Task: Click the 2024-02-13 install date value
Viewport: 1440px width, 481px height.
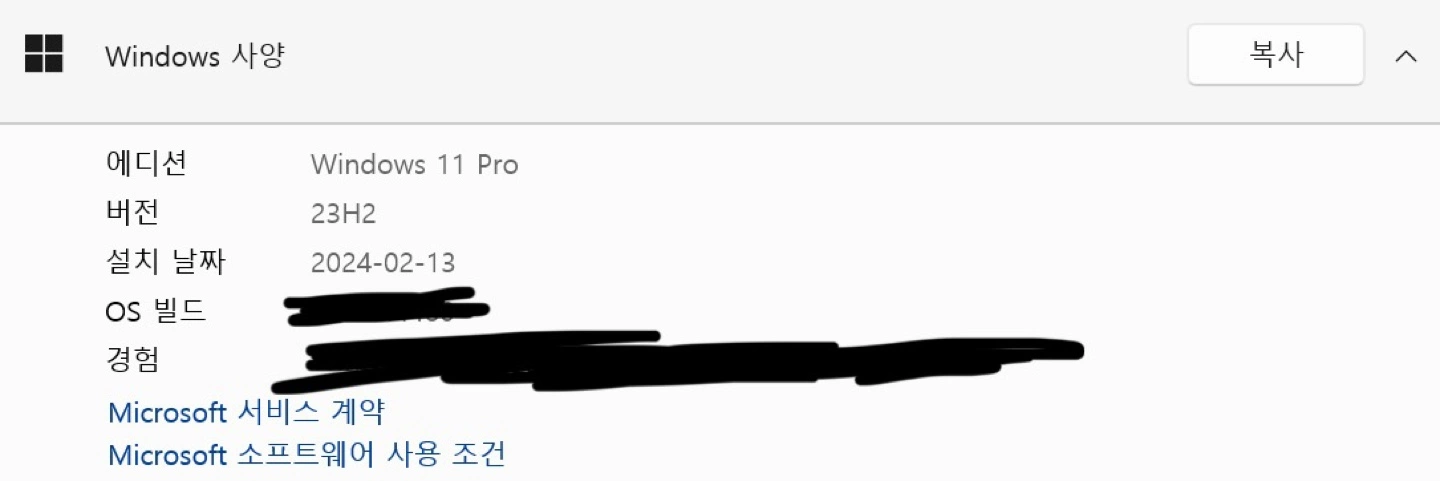Action: [x=383, y=263]
